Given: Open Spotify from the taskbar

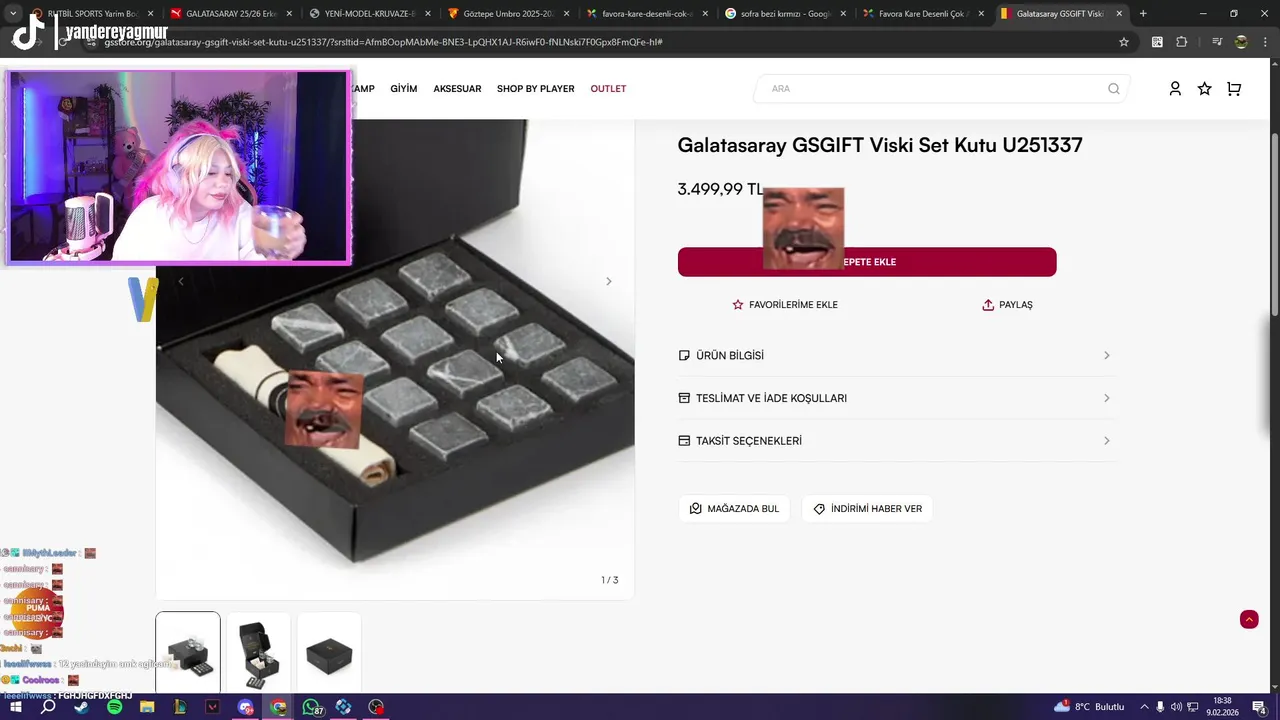Looking at the screenshot, I should 114,707.
